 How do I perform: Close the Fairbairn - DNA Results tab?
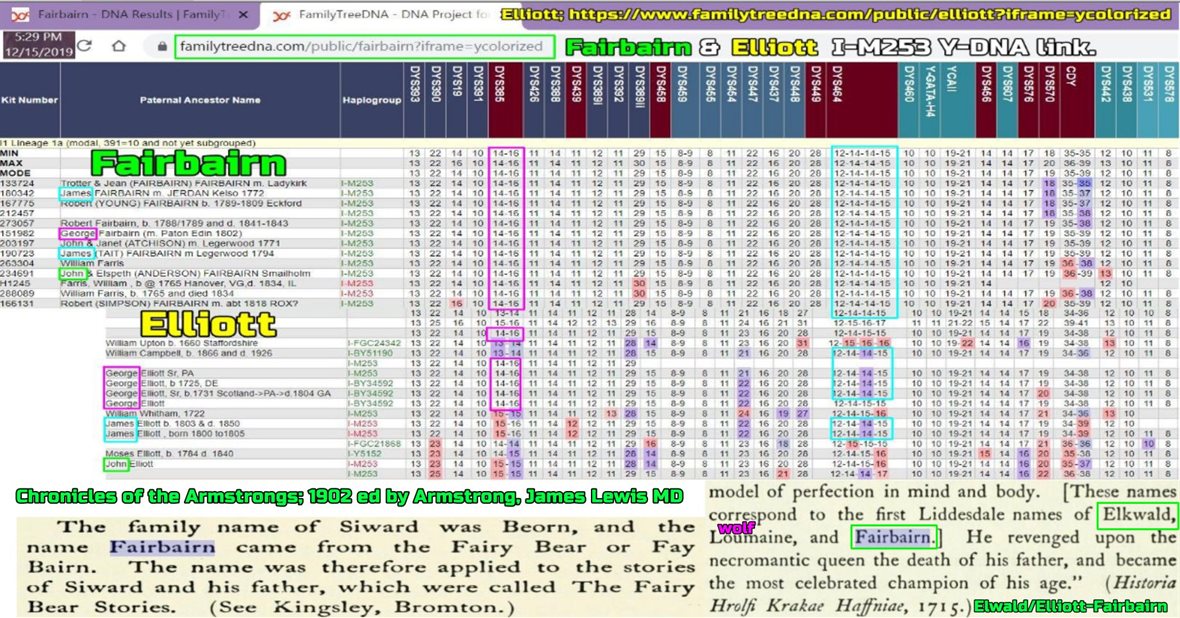click(242, 16)
